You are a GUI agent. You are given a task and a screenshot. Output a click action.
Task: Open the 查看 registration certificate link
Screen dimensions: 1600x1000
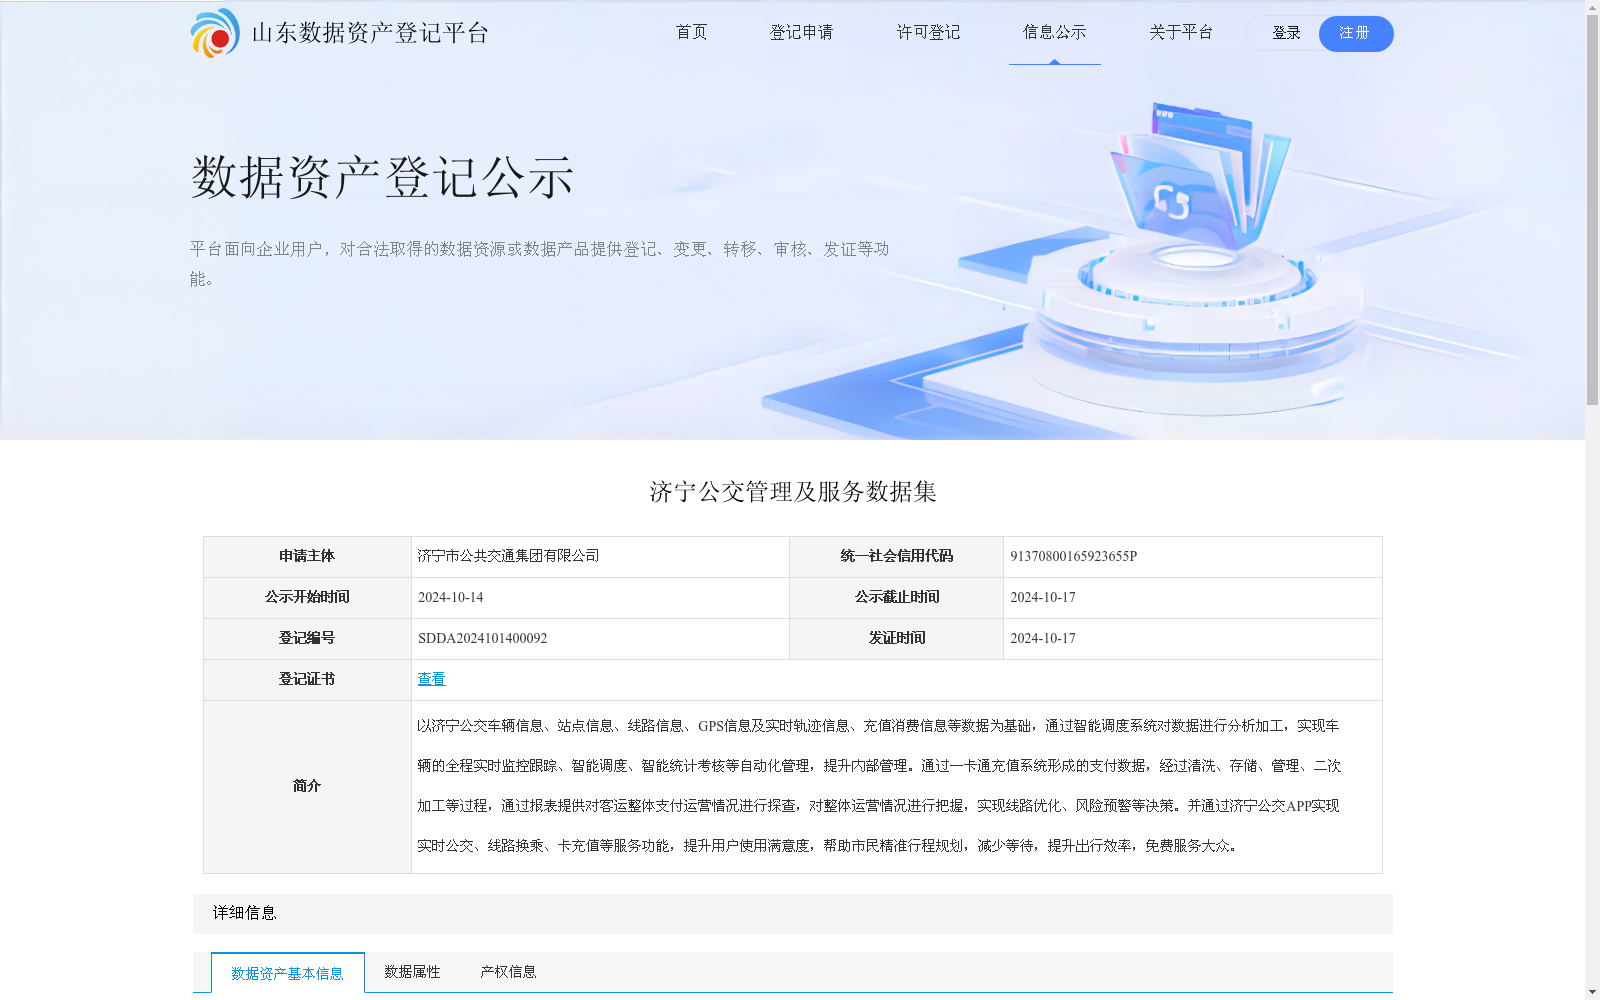(431, 679)
